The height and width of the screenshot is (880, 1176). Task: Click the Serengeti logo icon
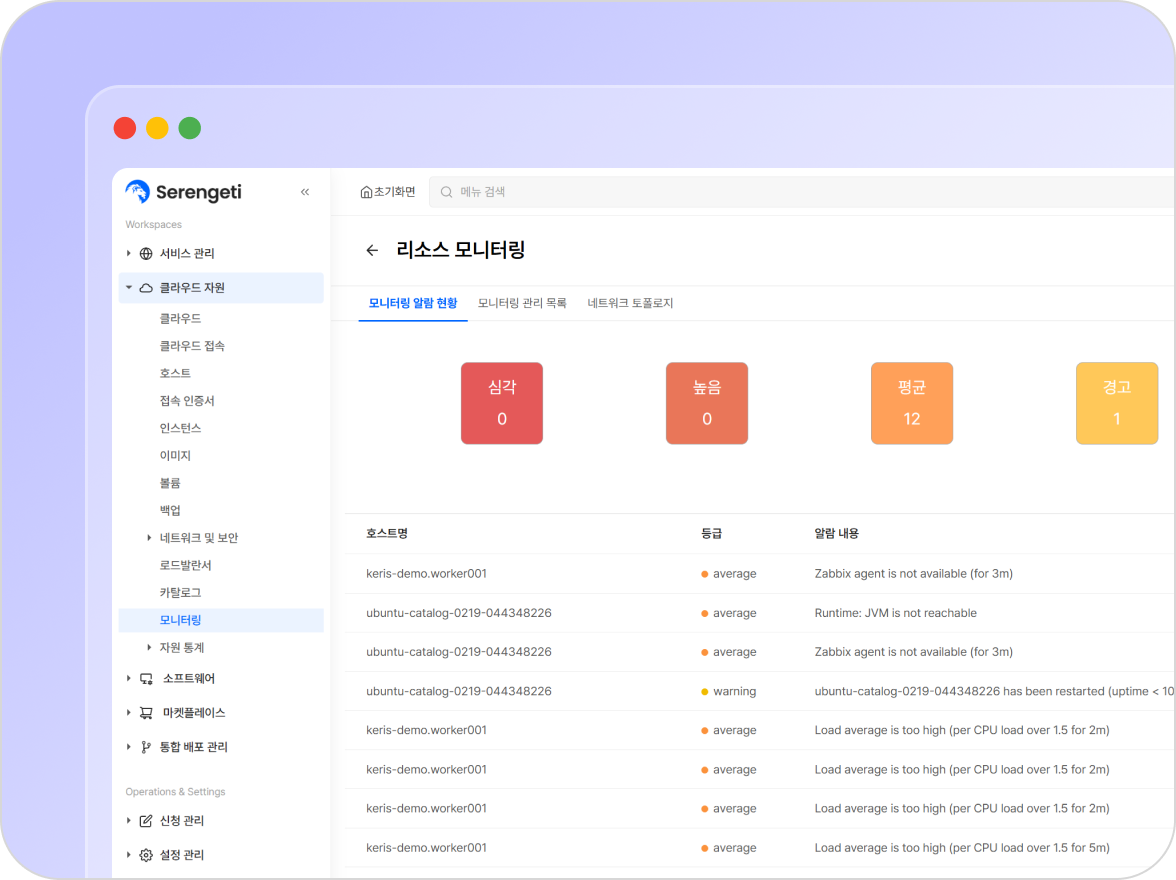click(x=138, y=192)
